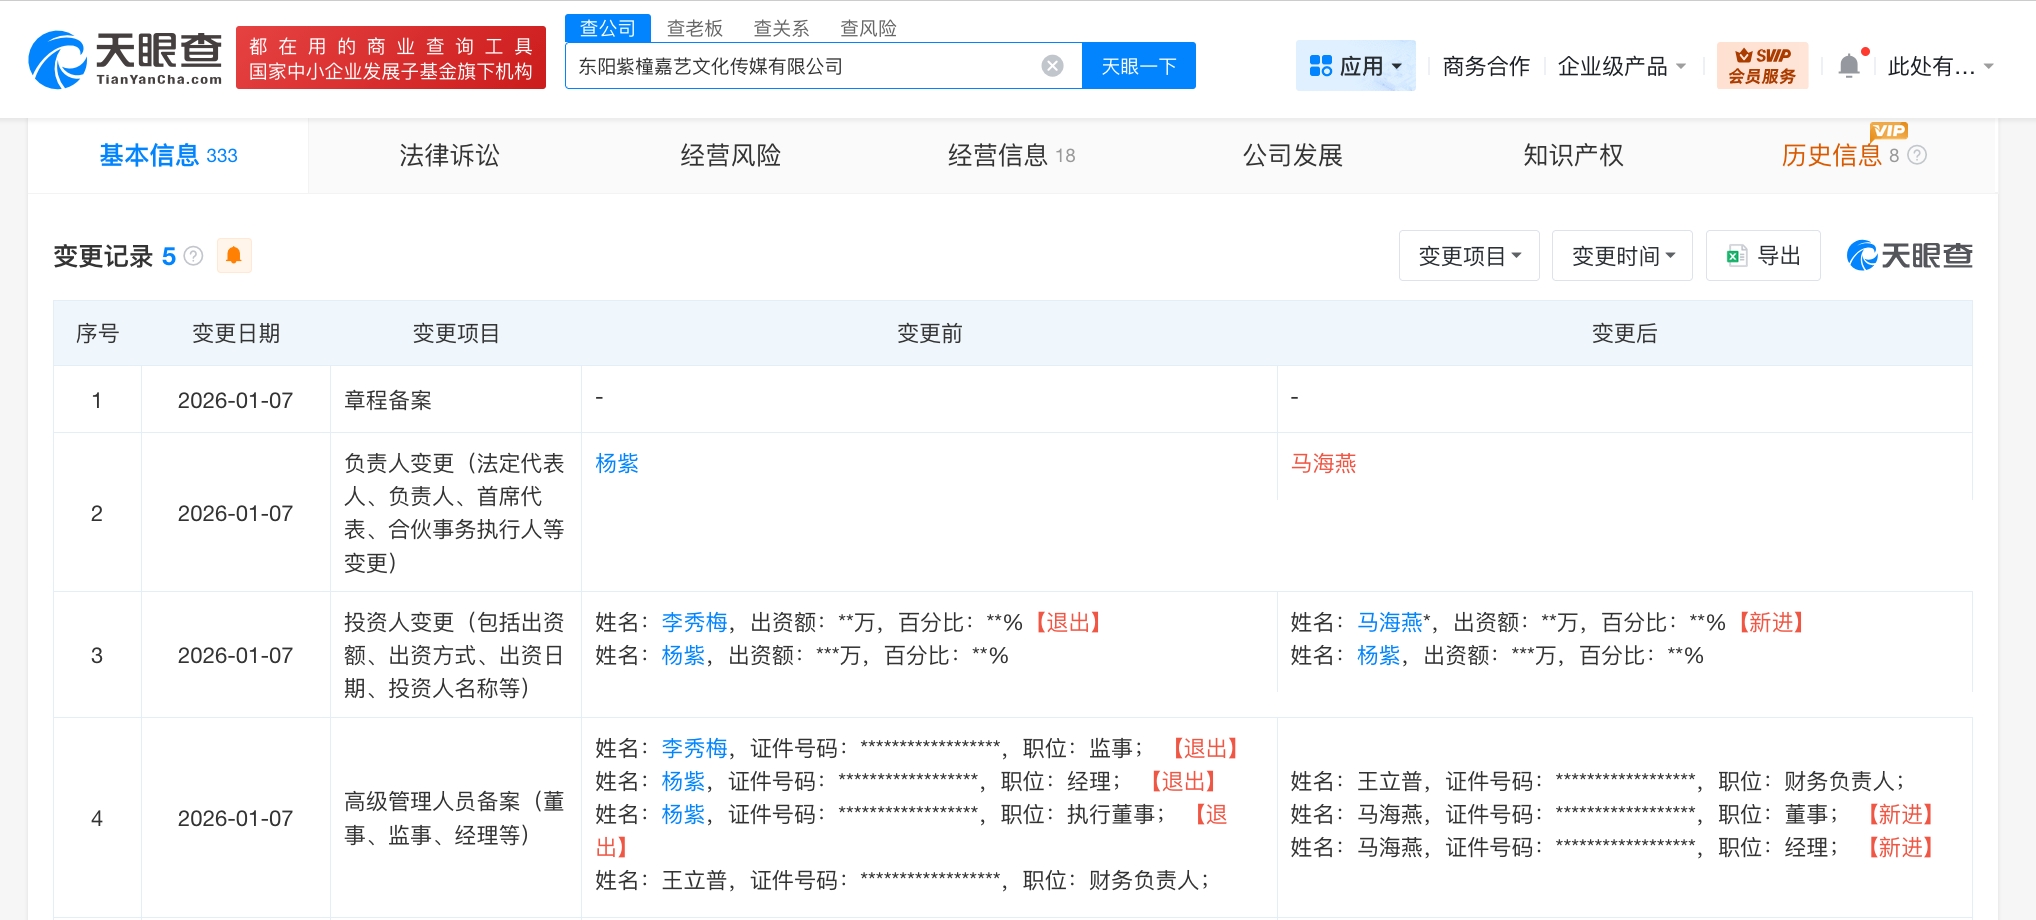
Task: Expand the 变更项目 filter dropdown
Action: pos(1469,256)
